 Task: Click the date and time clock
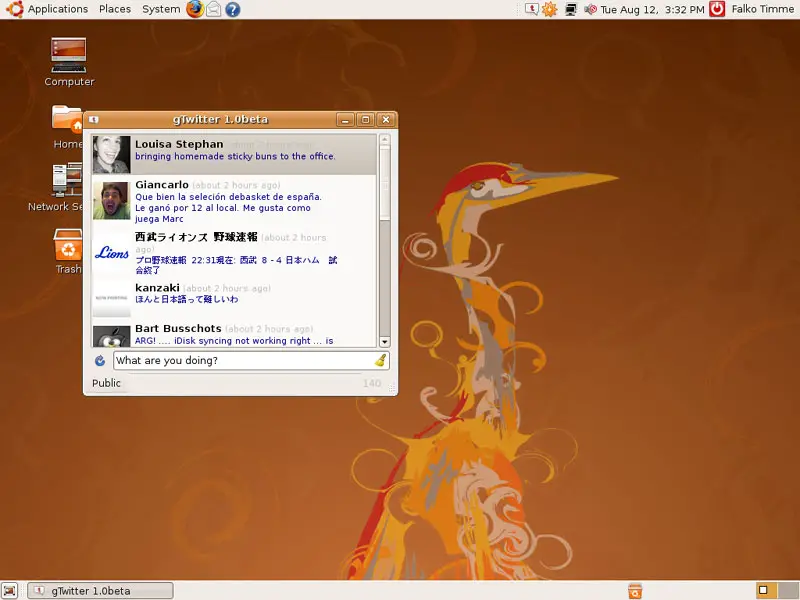pyautogui.click(x=652, y=9)
